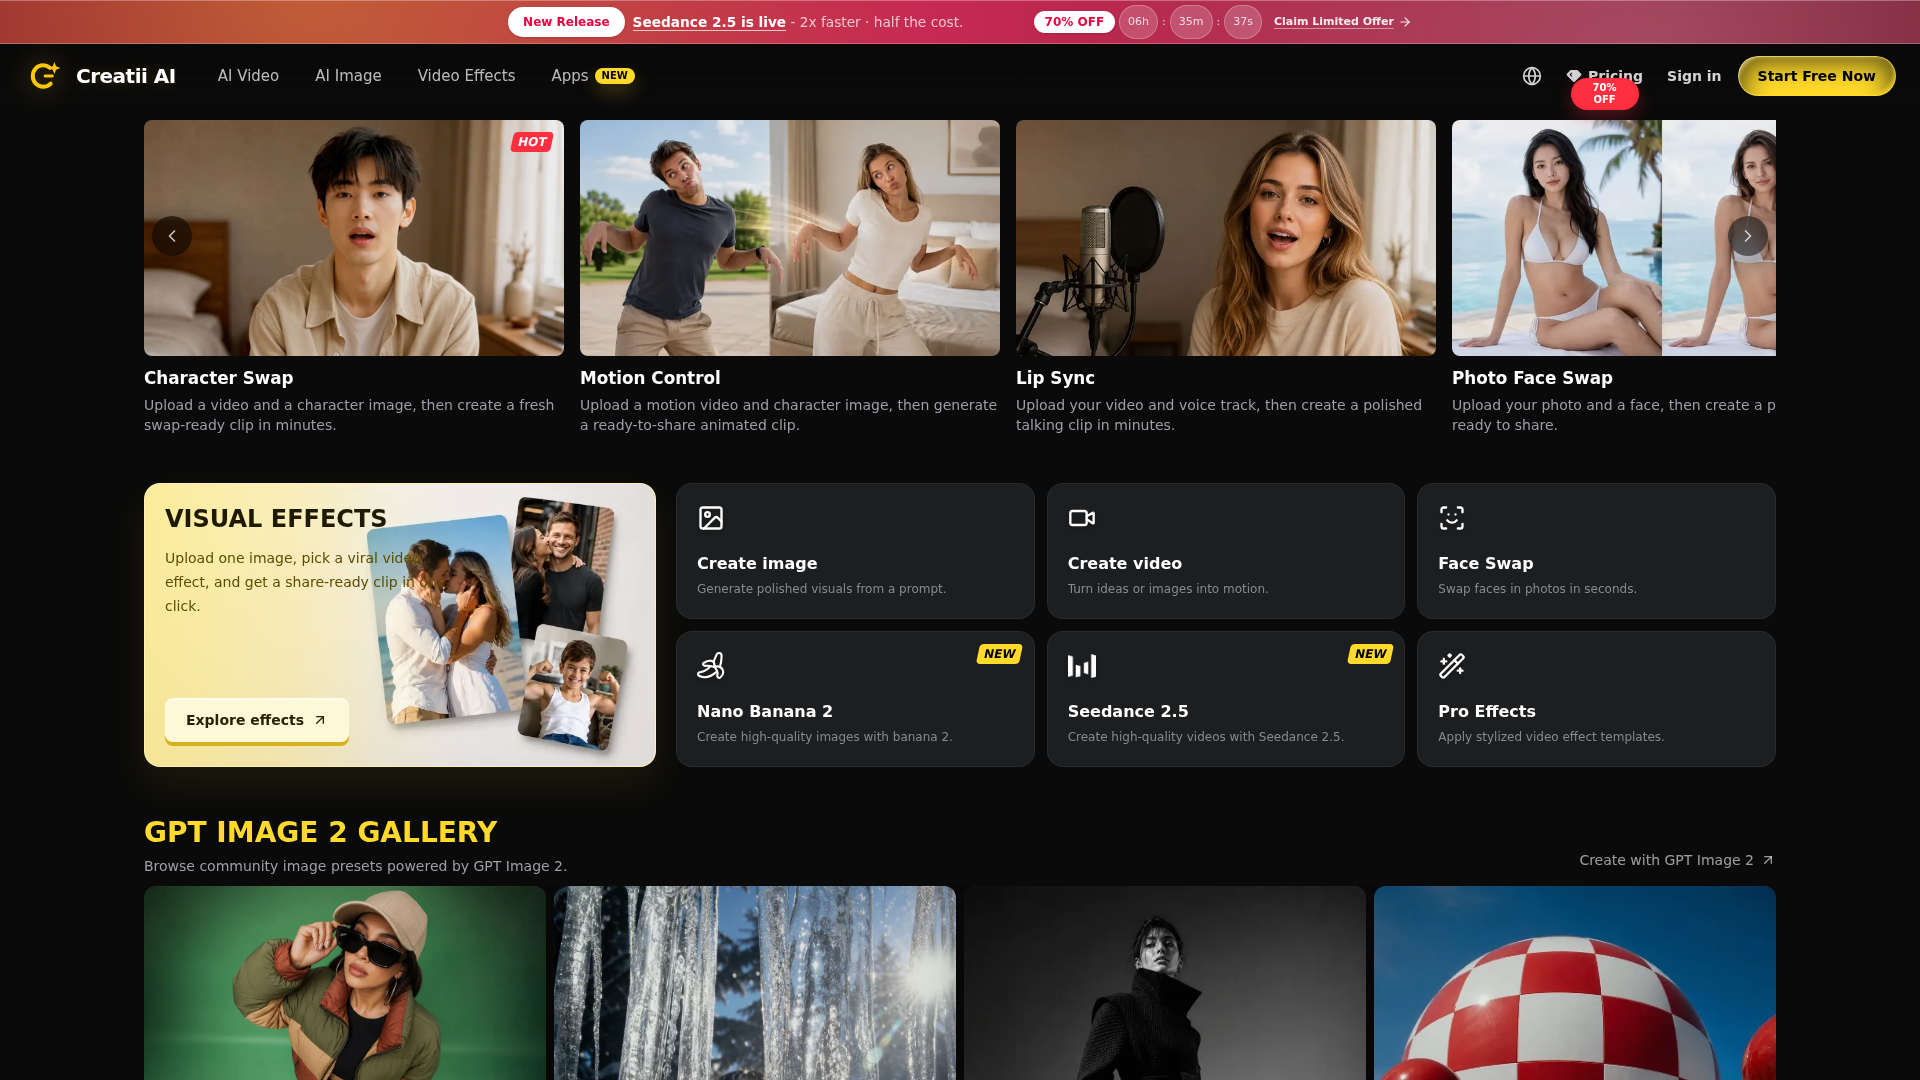Open the Photo Face Swap thumbnail
Image resolution: width=1920 pixels, height=1080 pixels.
[x=1614, y=238]
